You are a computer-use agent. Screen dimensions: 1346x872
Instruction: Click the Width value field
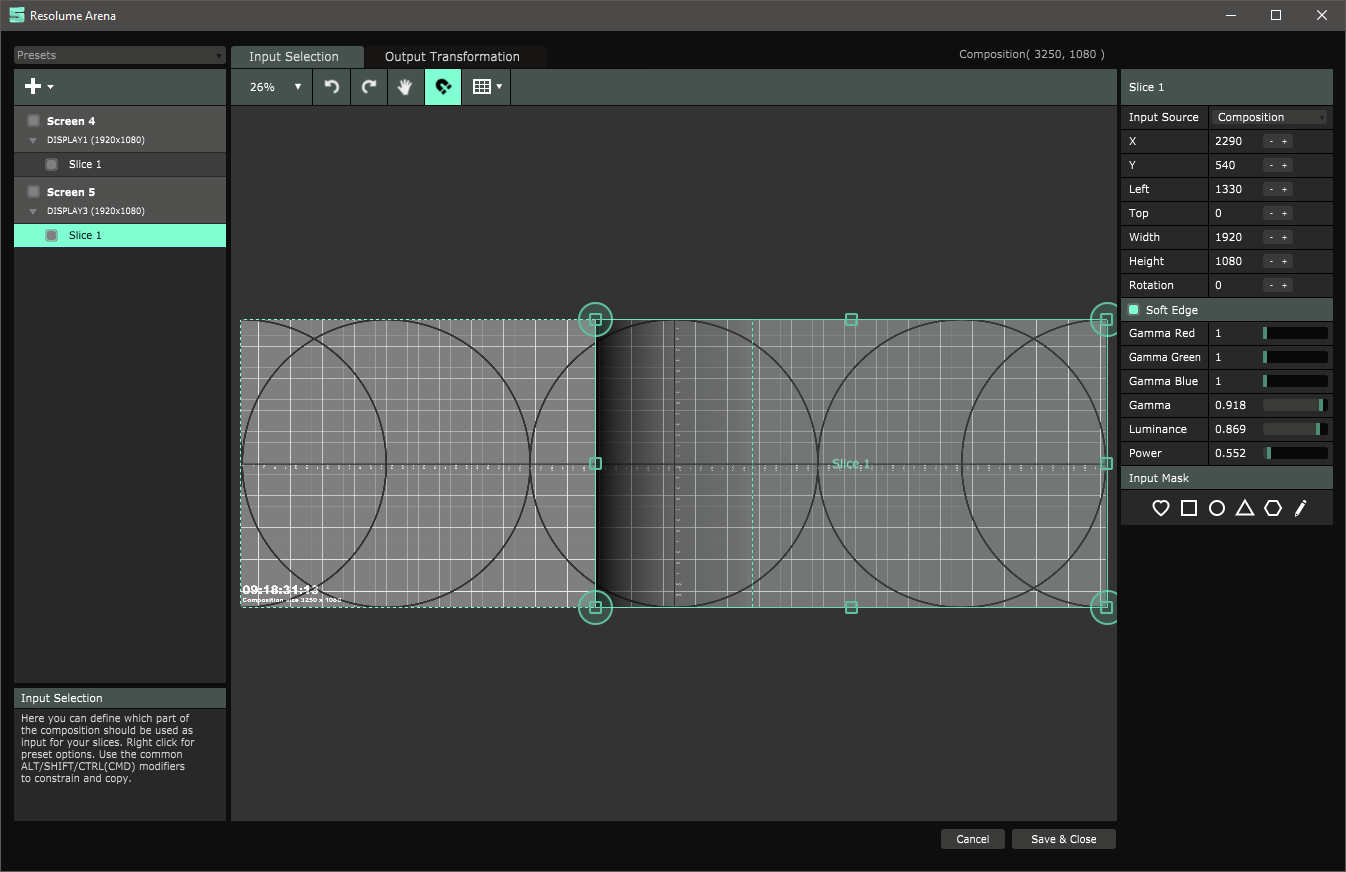tap(1234, 237)
